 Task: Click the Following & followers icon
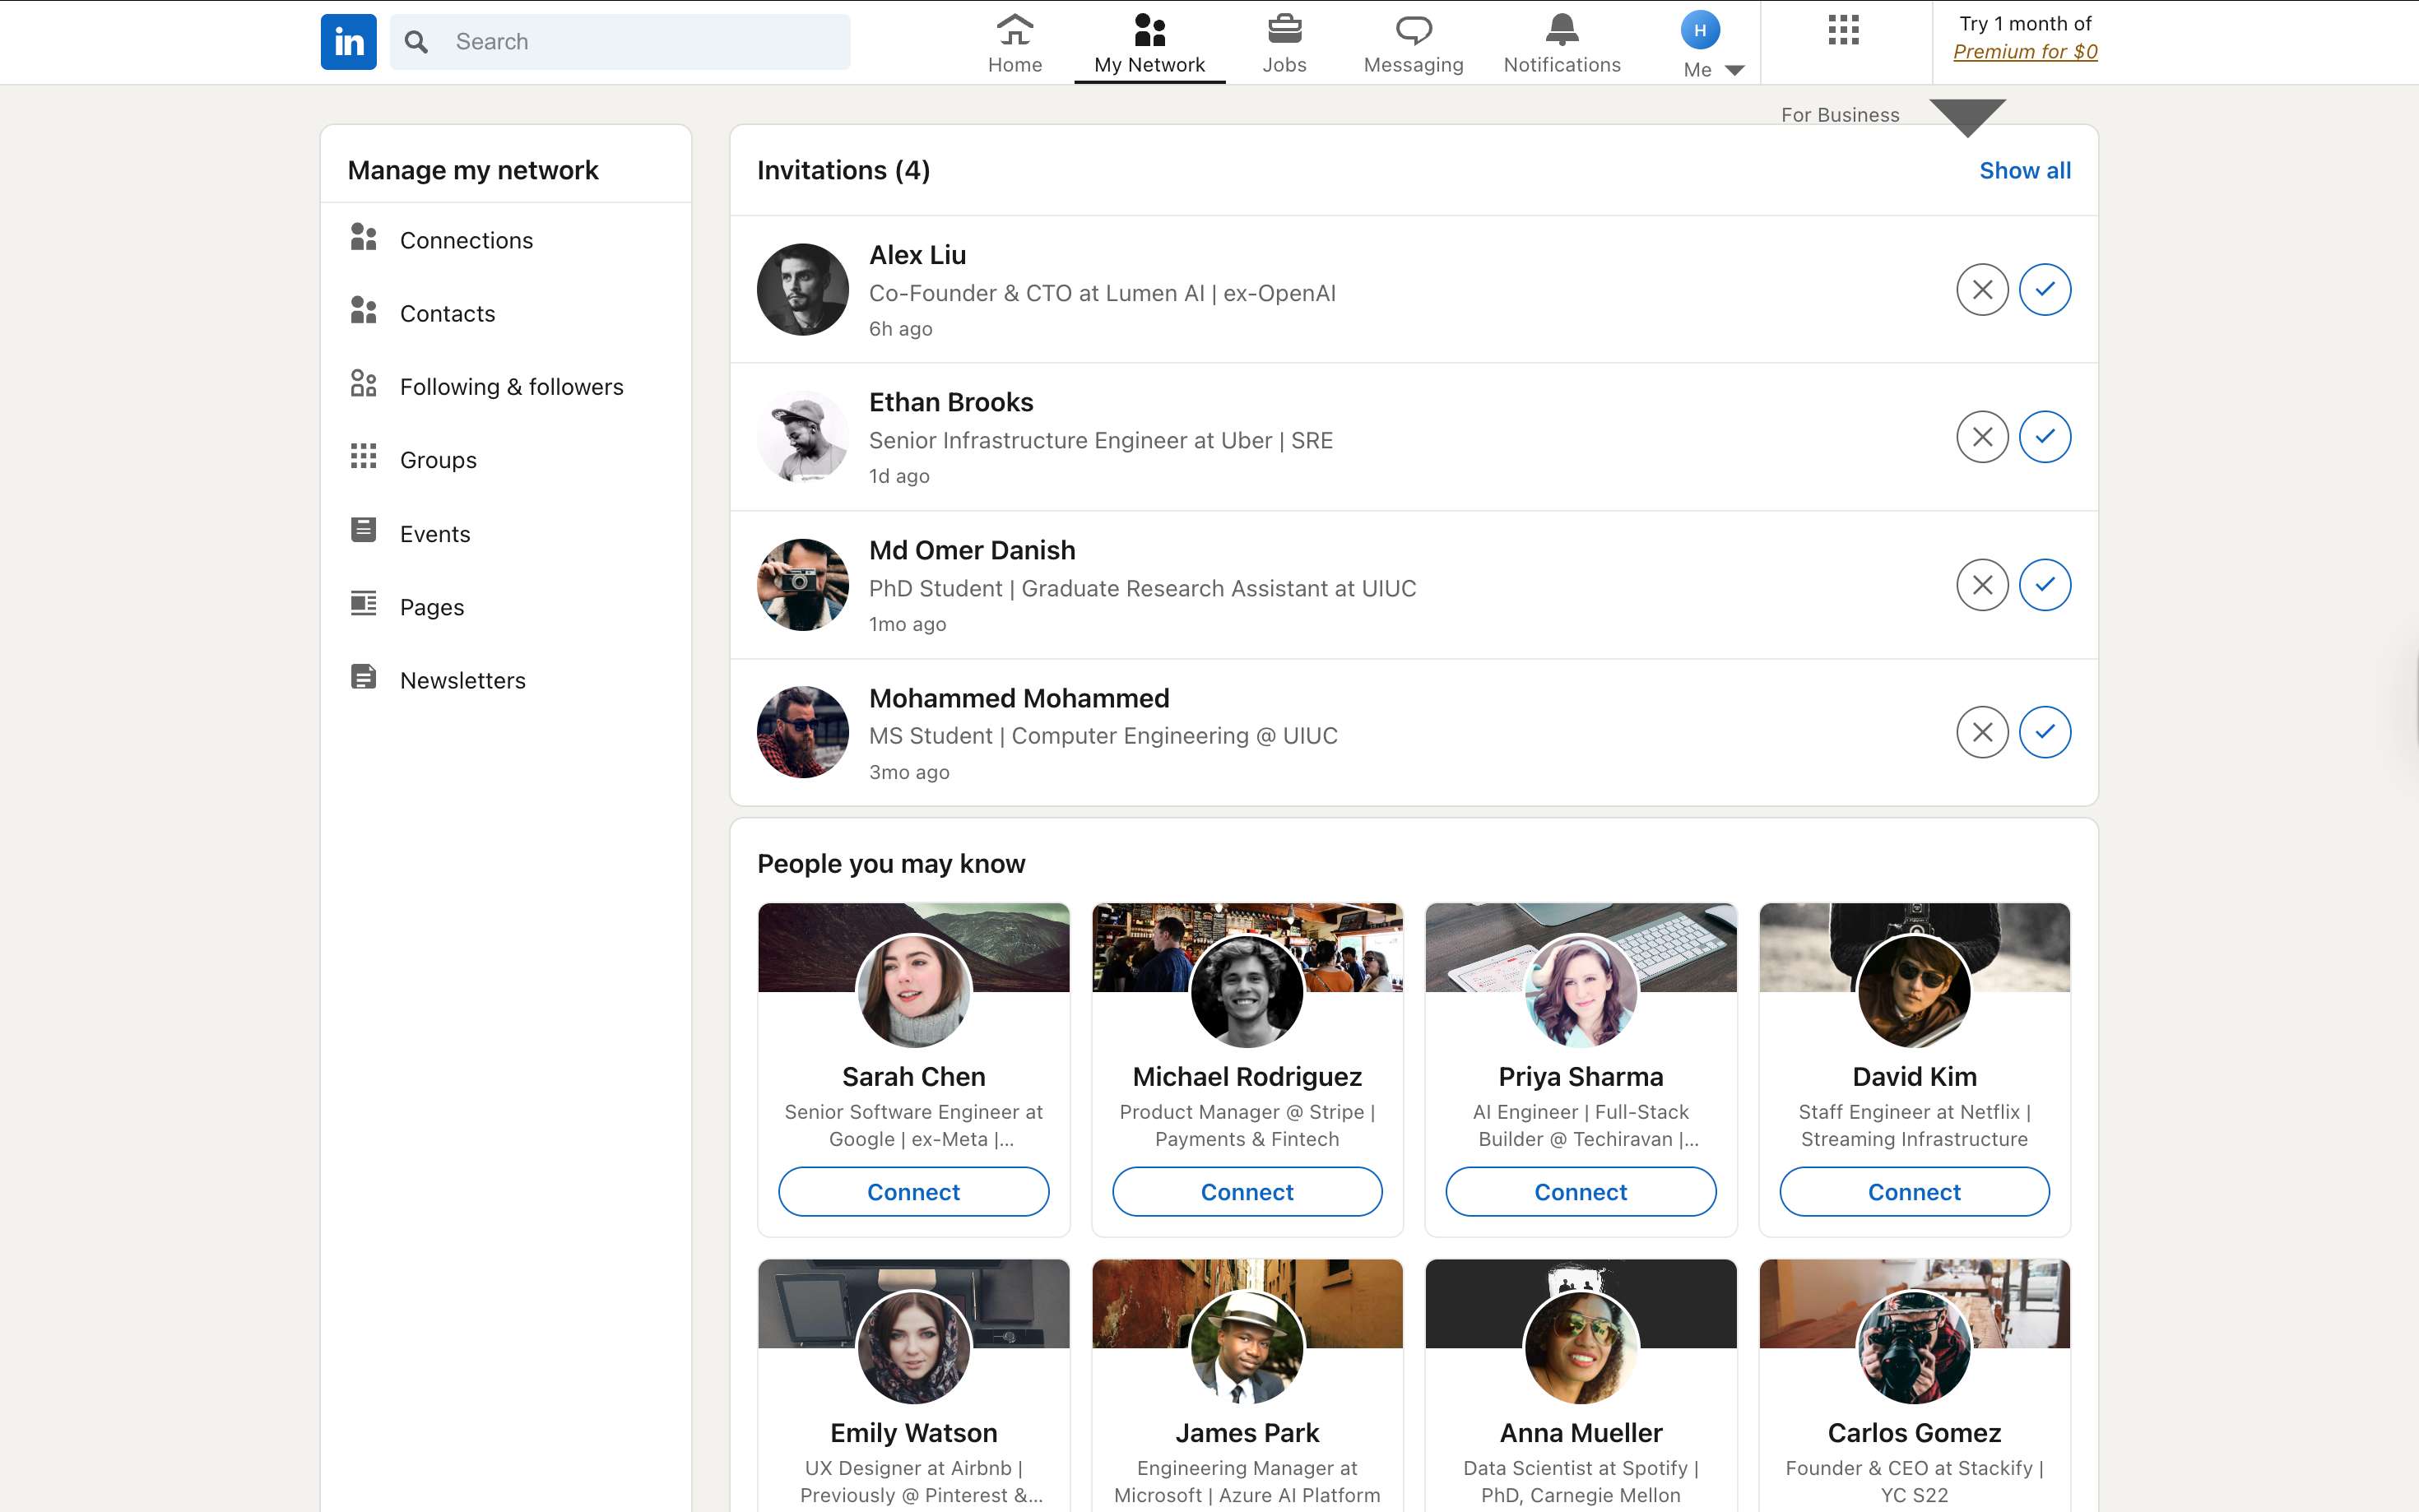[363, 384]
